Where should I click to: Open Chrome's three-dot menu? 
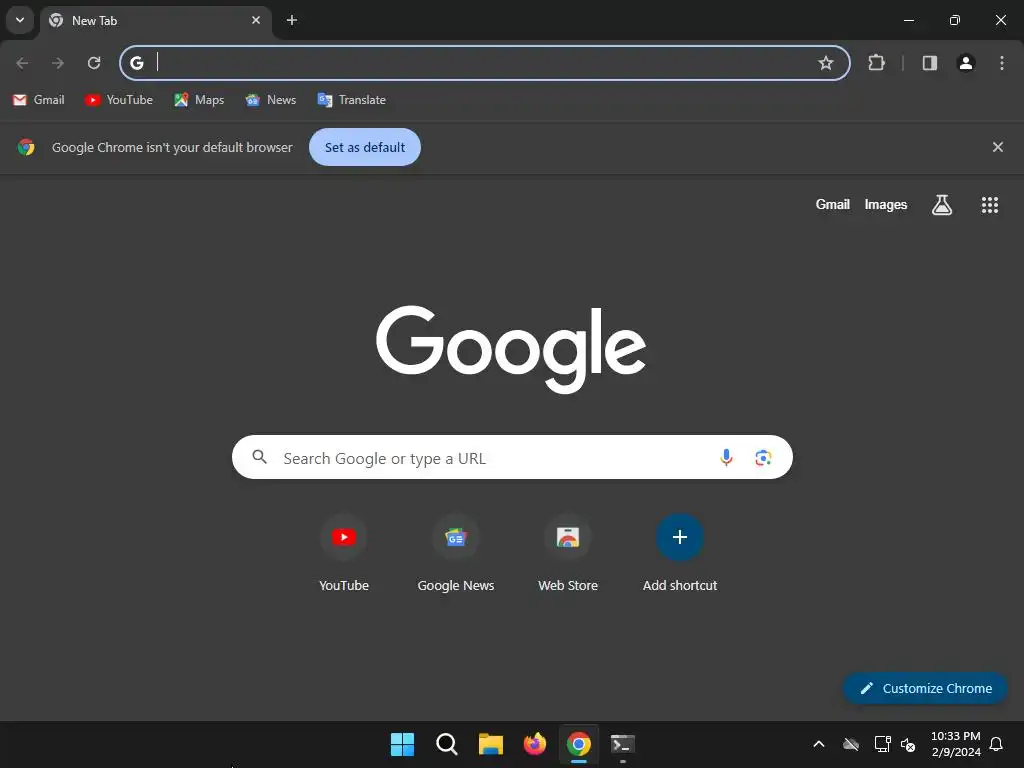point(1002,63)
